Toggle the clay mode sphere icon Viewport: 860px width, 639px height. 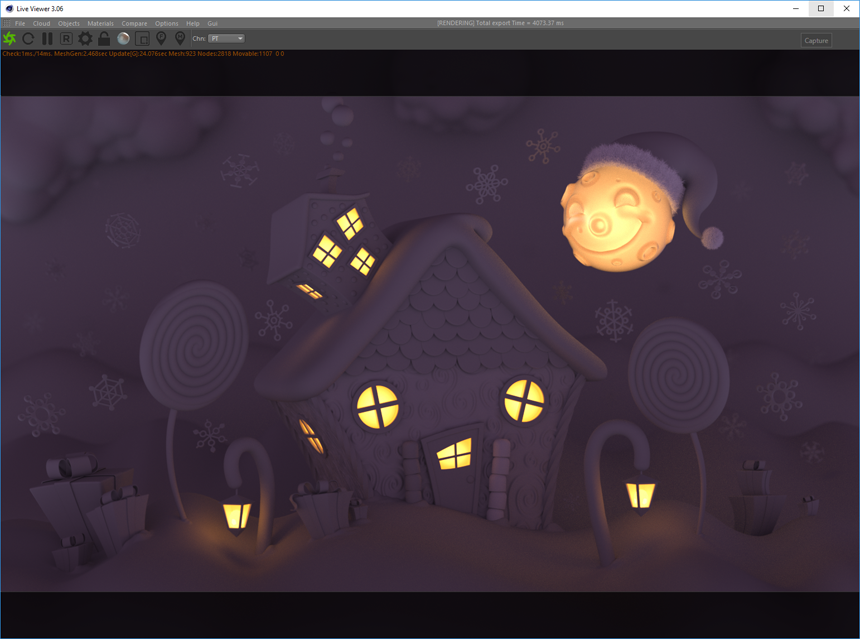(x=123, y=38)
